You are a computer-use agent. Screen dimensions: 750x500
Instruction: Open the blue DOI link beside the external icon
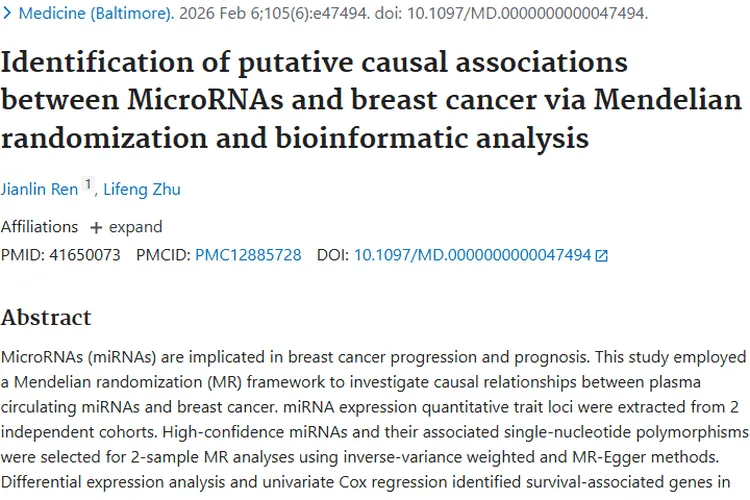coord(472,255)
